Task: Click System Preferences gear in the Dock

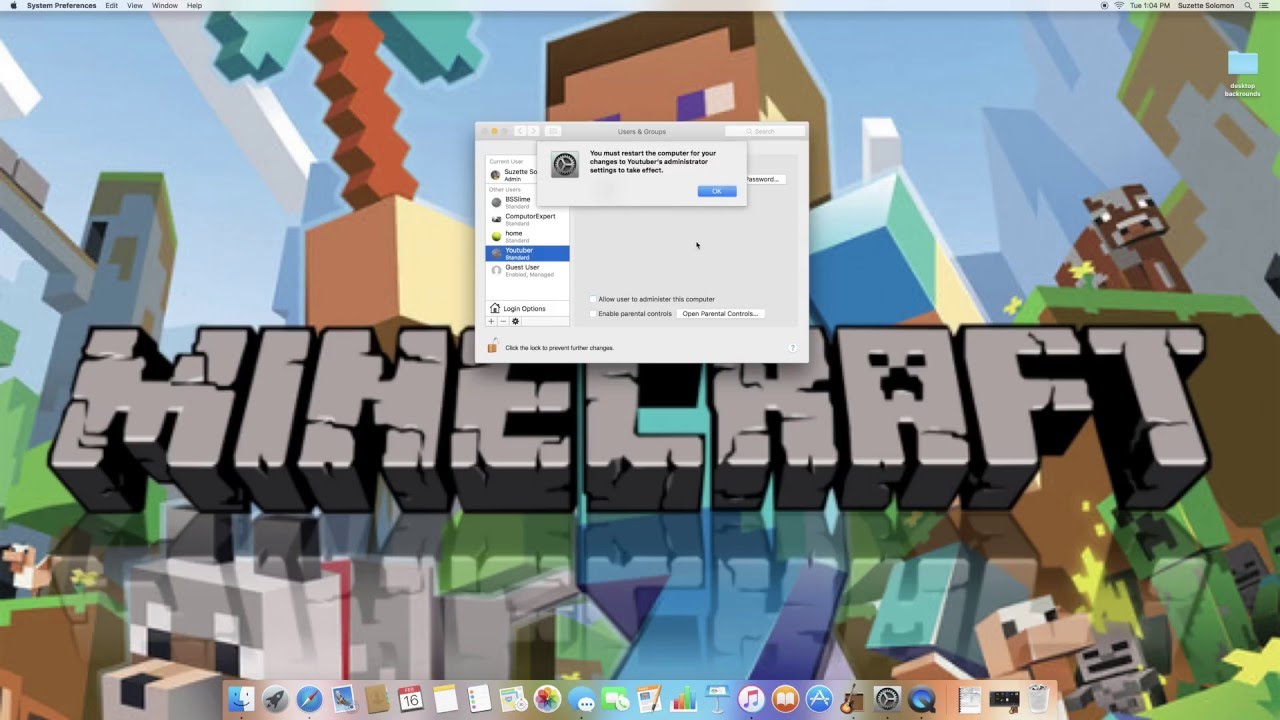Action: (x=887, y=699)
